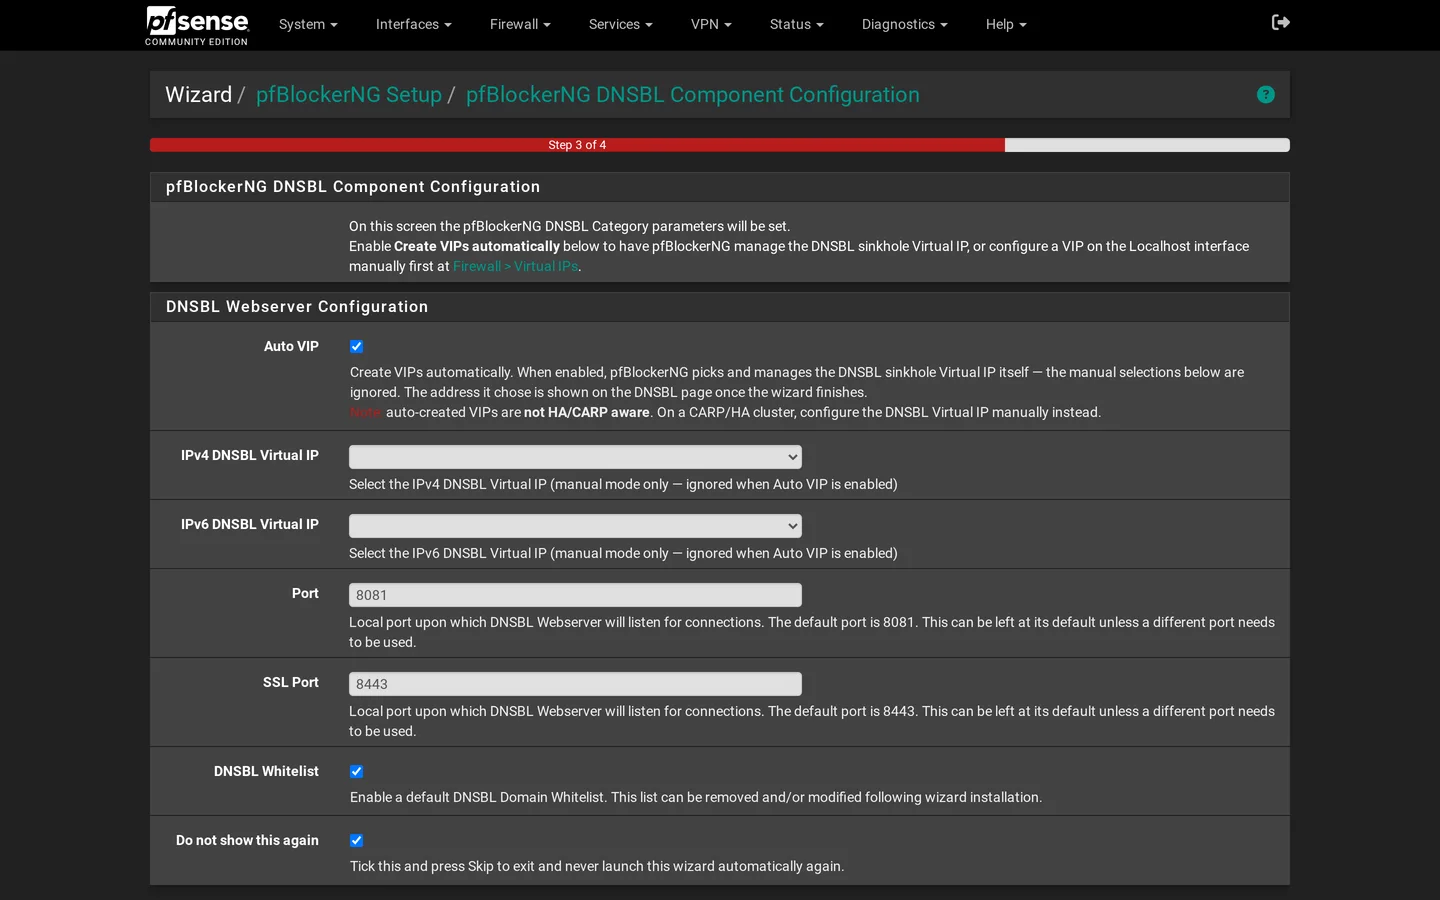Toggle the Do not show this again checkbox
This screenshot has height=900, width=1440.
coord(356,841)
